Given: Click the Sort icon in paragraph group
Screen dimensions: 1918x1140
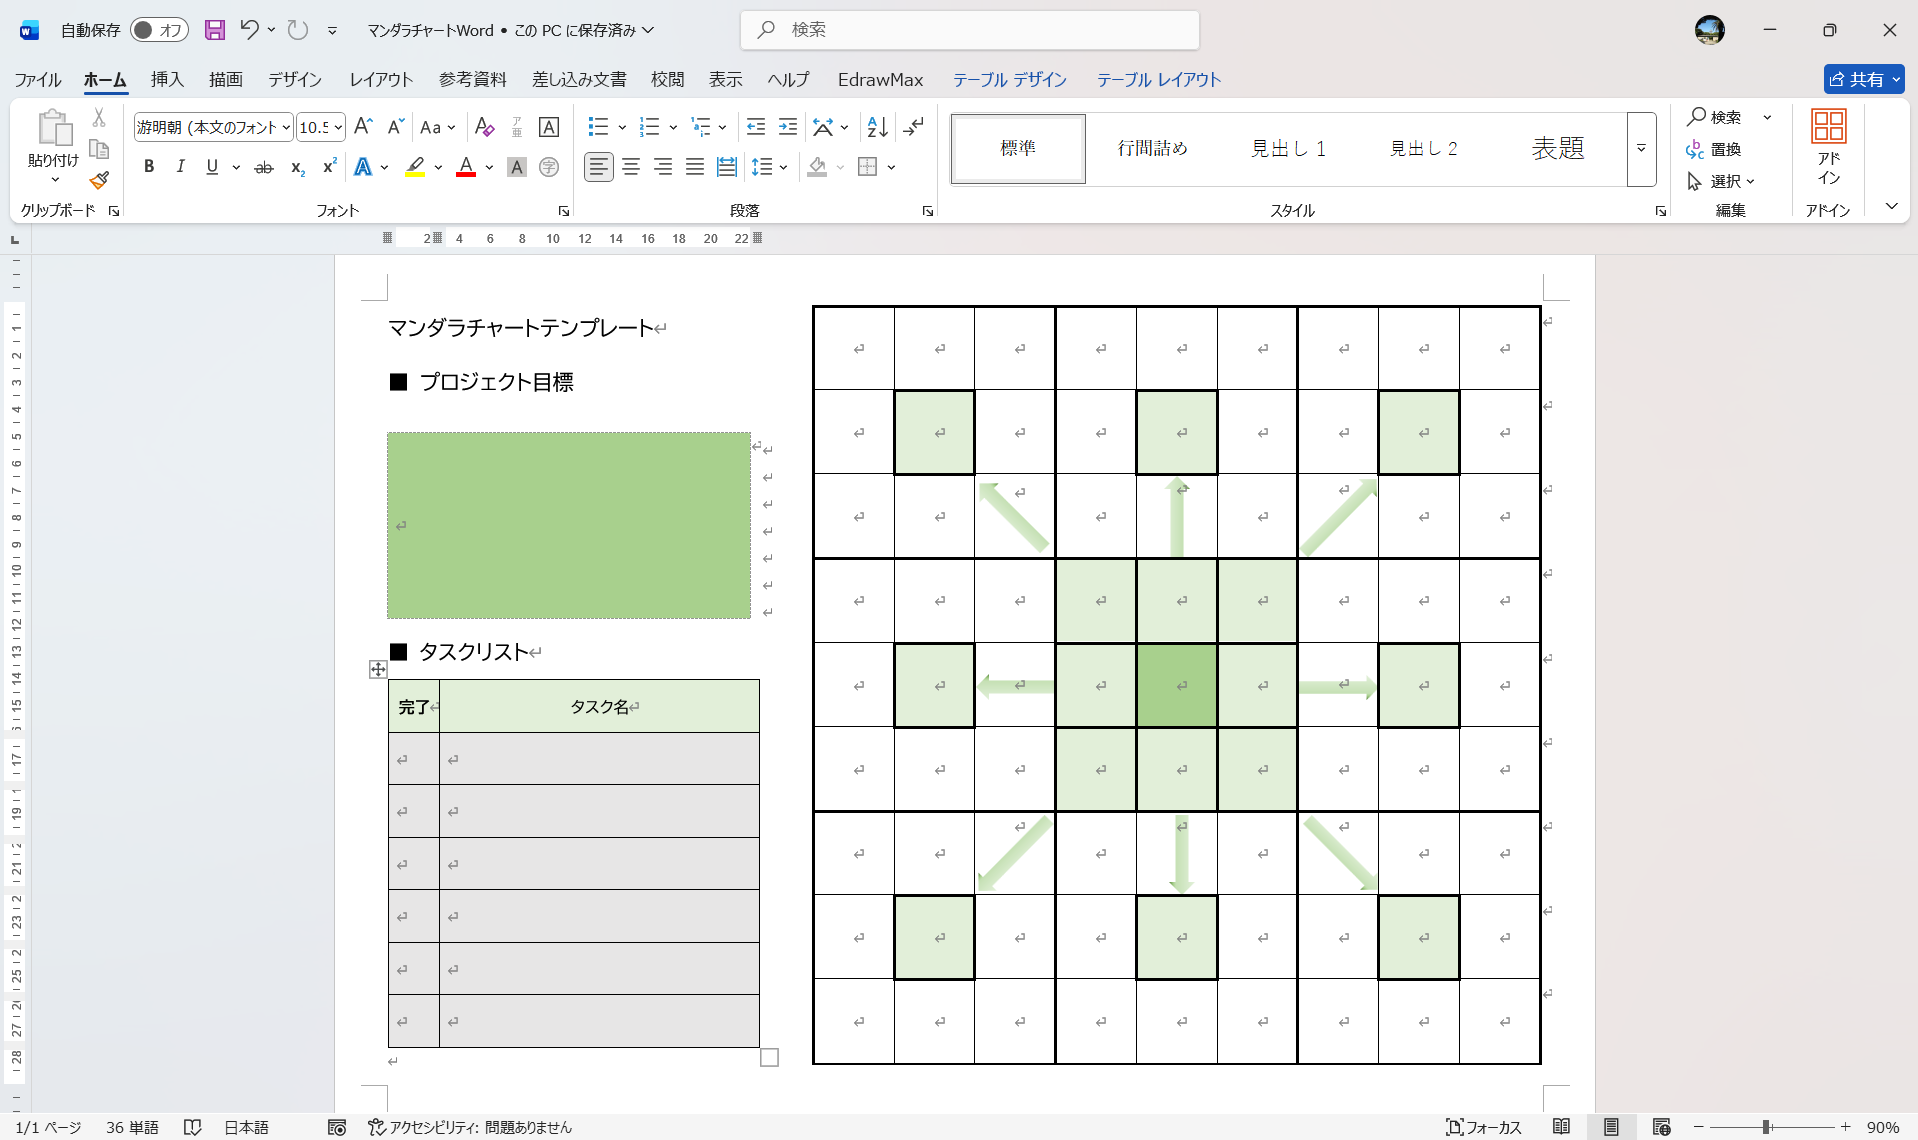Looking at the screenshot, I should coord(877,127).
